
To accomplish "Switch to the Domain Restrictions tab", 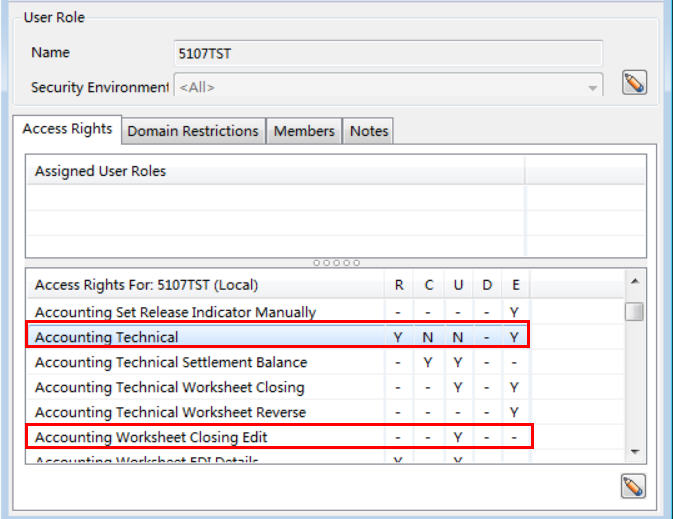I will 193,131.
